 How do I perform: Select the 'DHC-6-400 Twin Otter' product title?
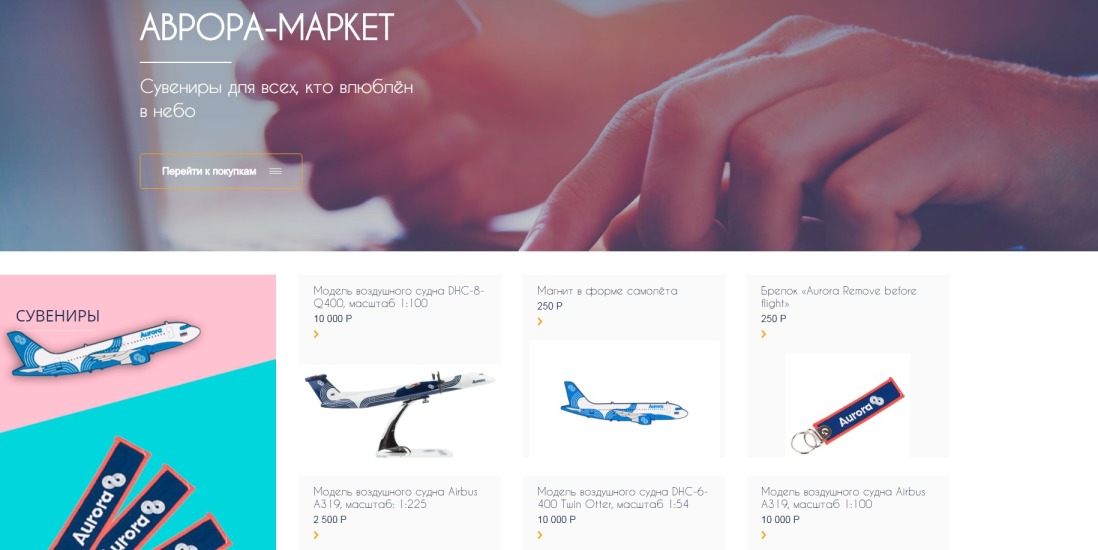click(623, 498)
